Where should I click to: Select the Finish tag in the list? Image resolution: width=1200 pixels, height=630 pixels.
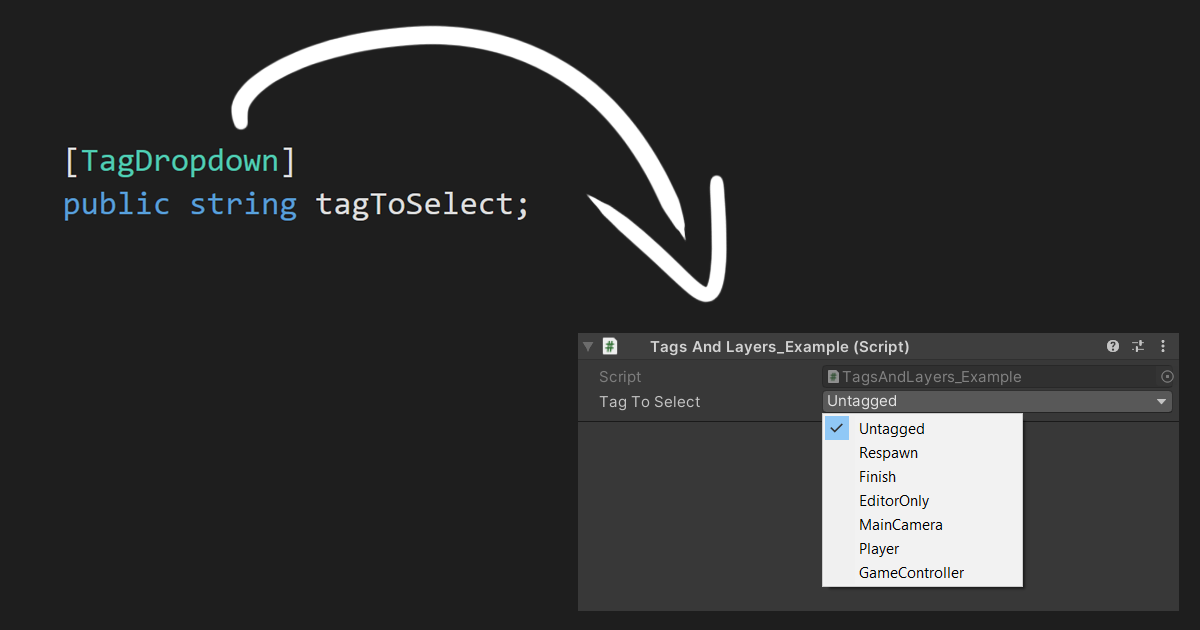[x=877, y=476]
